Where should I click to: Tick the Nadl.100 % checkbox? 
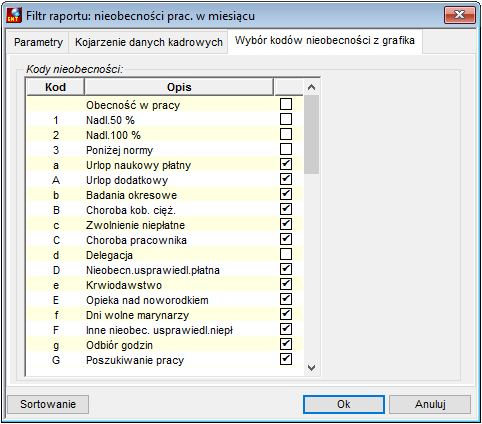(x=286, y=134)
